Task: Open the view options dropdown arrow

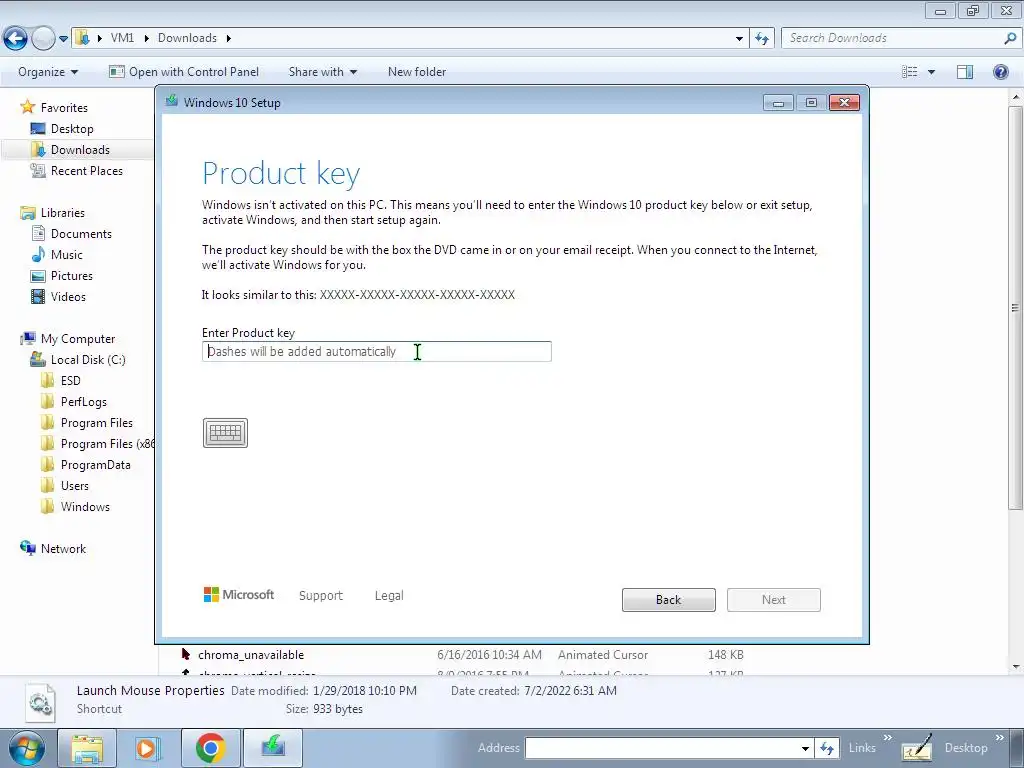Action: 931,72
